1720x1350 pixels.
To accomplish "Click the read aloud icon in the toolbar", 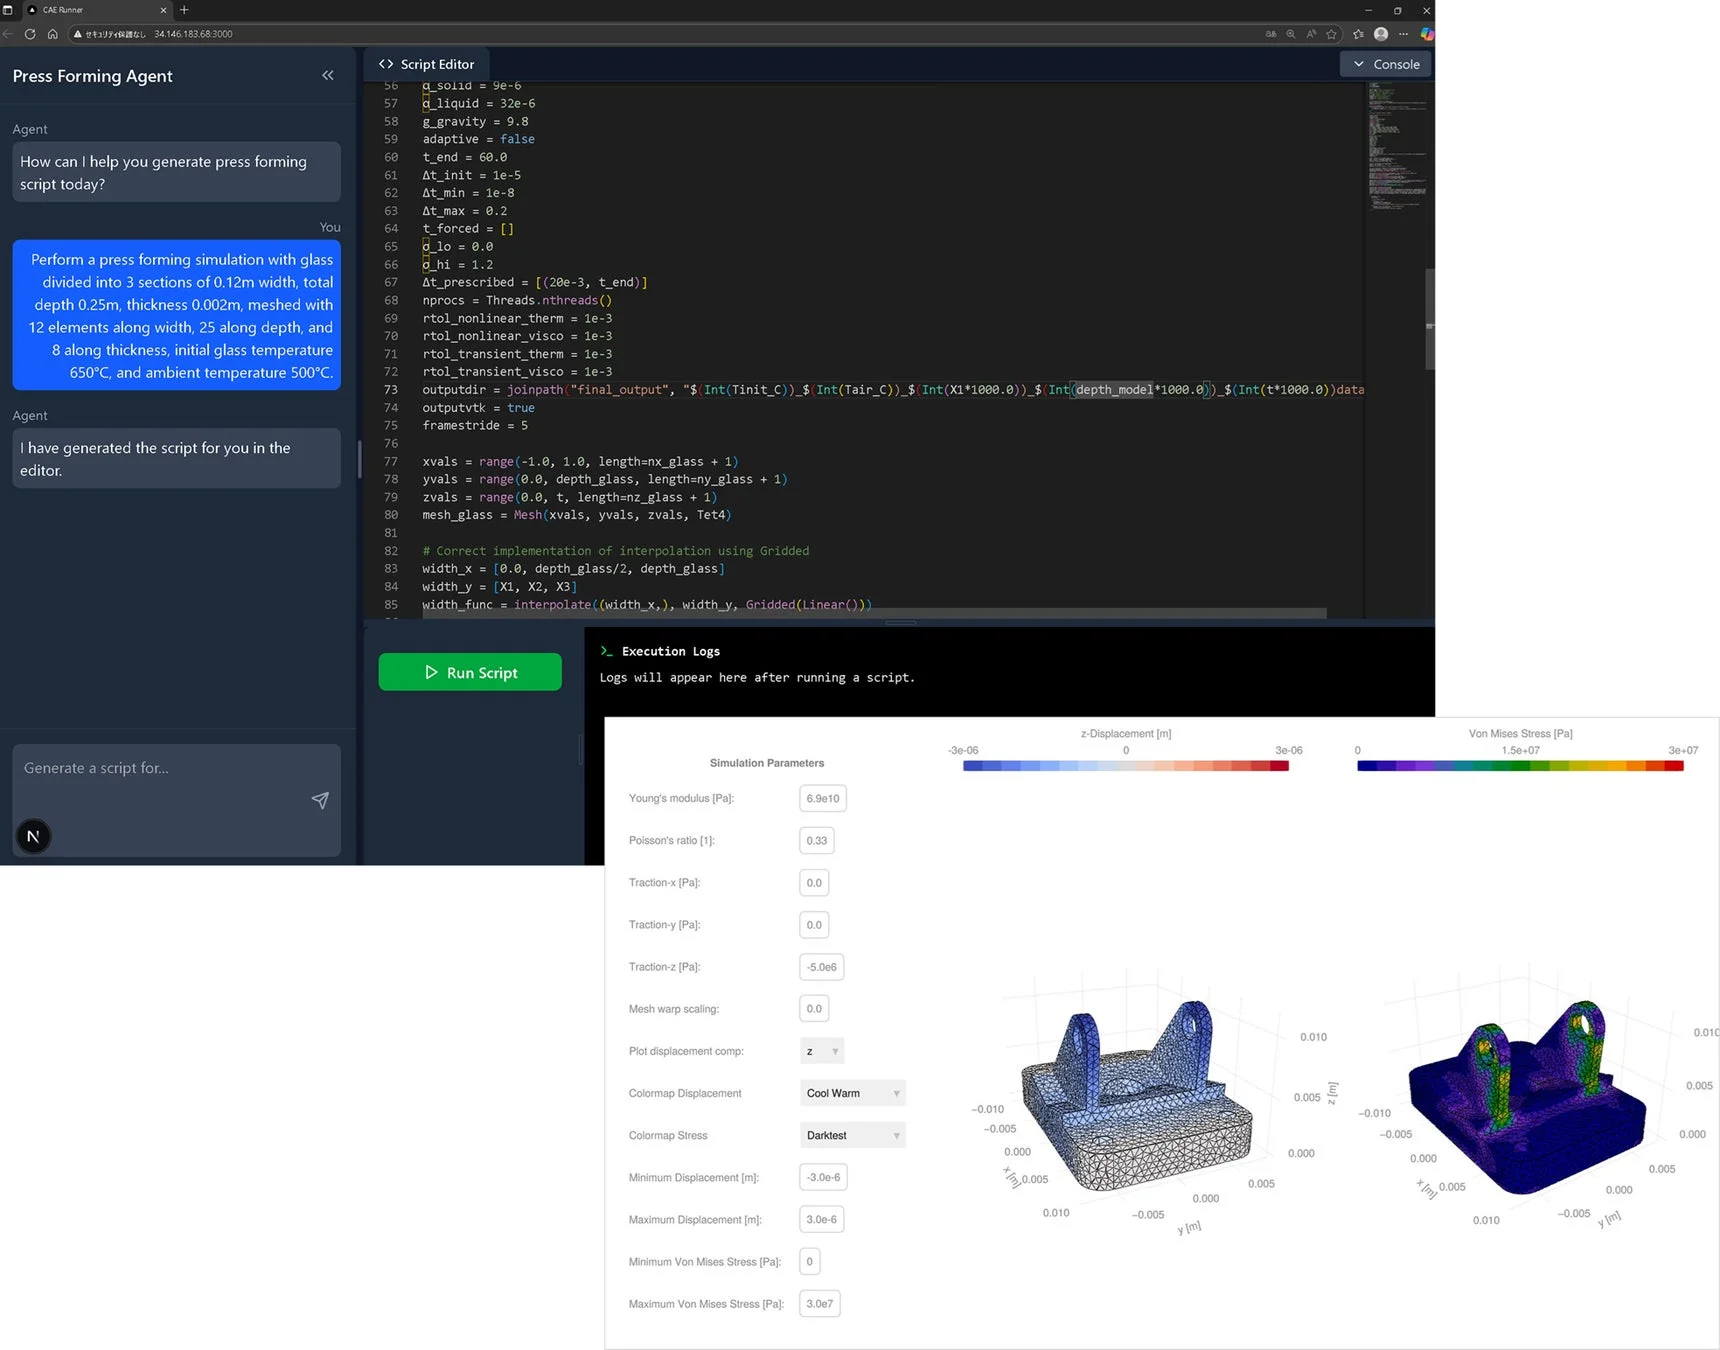I will click(1310, 33).
